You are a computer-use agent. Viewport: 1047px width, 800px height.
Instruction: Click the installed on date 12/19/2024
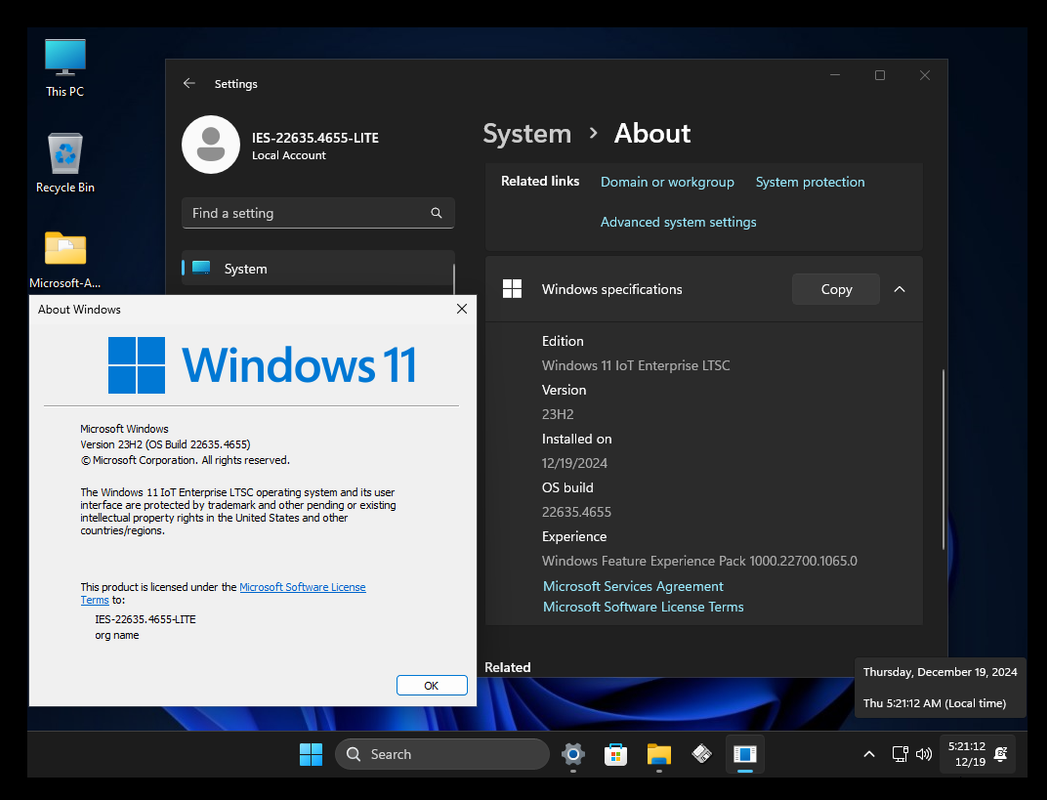pyautogui.click(x=574, y=463)
